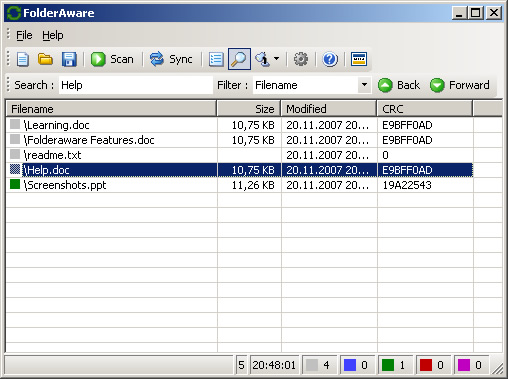Open a project with the folder icon
The height and width of the screenshot is (379, 508).
click(x=45, y=59)
